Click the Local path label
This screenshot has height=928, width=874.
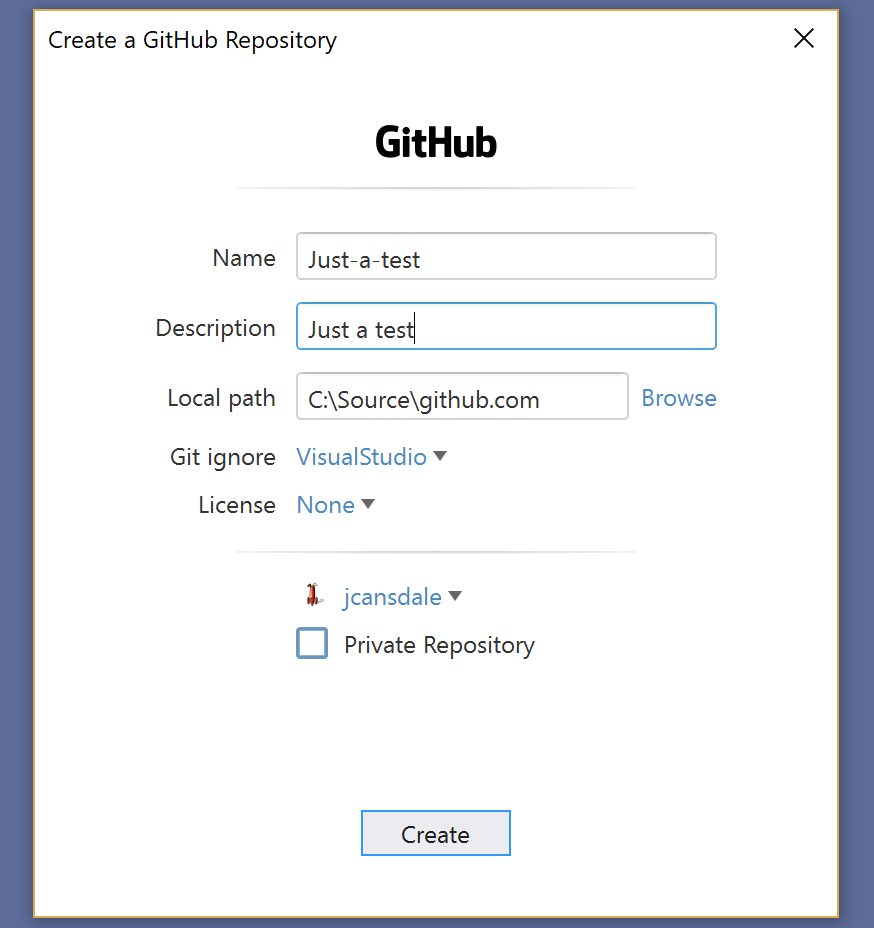click(221, 398)
